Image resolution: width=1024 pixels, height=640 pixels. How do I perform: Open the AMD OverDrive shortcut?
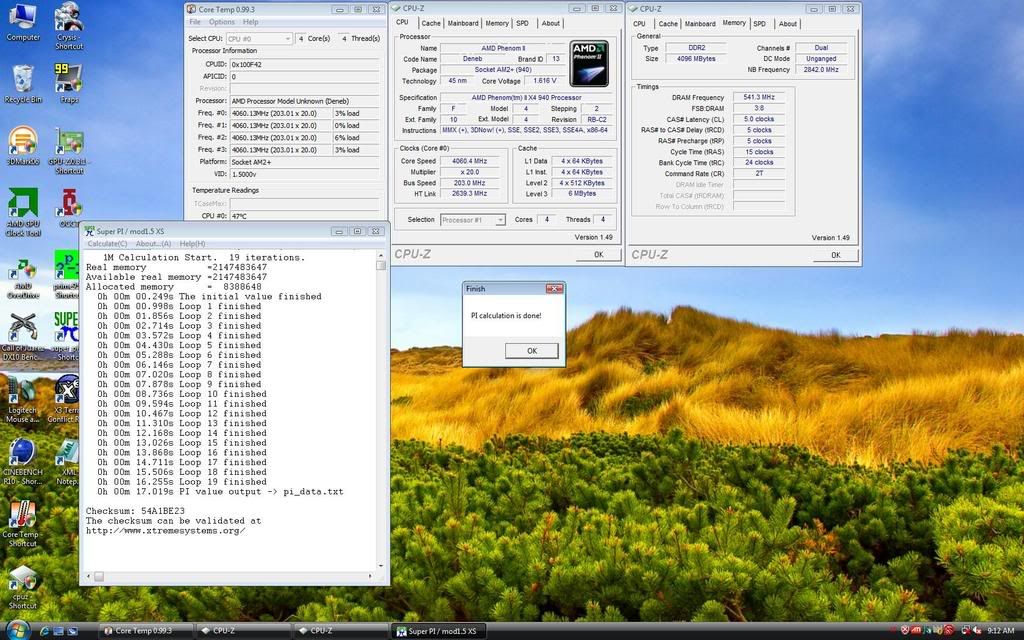tap(23, 279)
